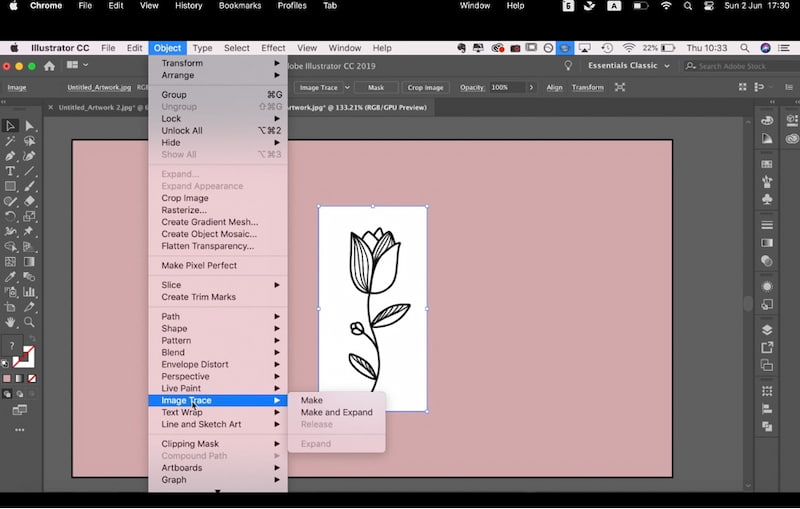This screenshot has width=800, height=509.
Task: Open the Gradient panel icon
Action: click(x=766, y=243)
